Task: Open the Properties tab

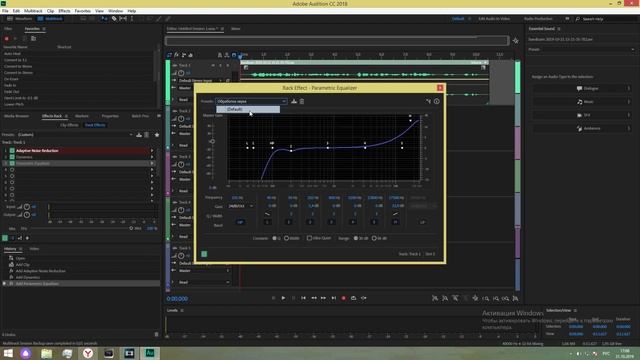Action: 110,116
